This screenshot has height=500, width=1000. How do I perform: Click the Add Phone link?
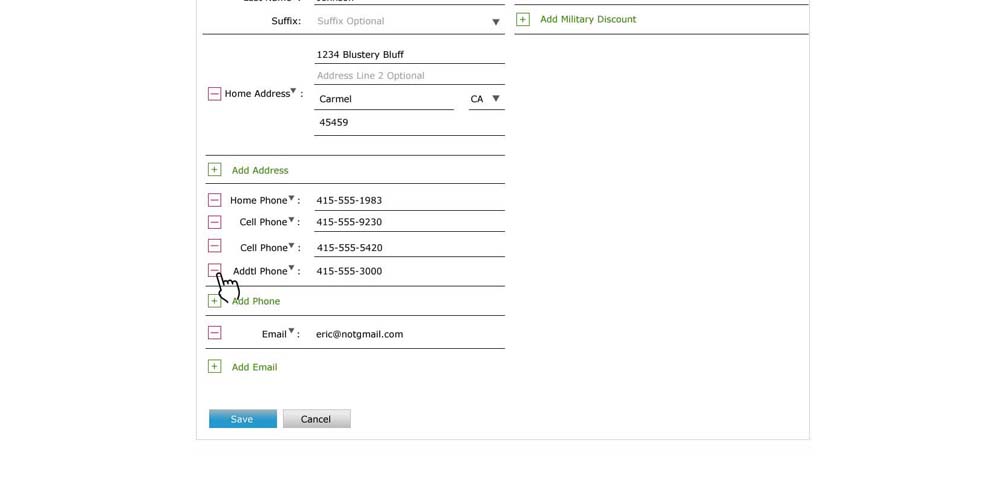point(256,301)
